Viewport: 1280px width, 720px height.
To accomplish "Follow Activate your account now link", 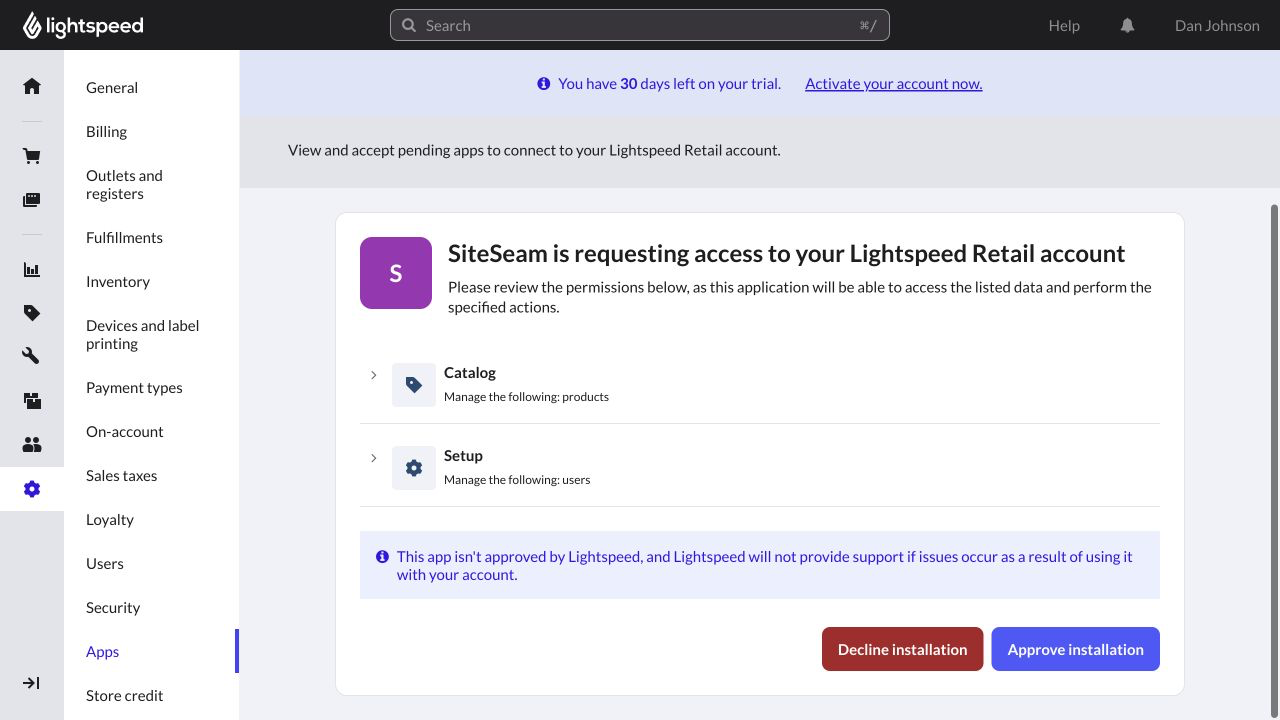I will (894, 84).
